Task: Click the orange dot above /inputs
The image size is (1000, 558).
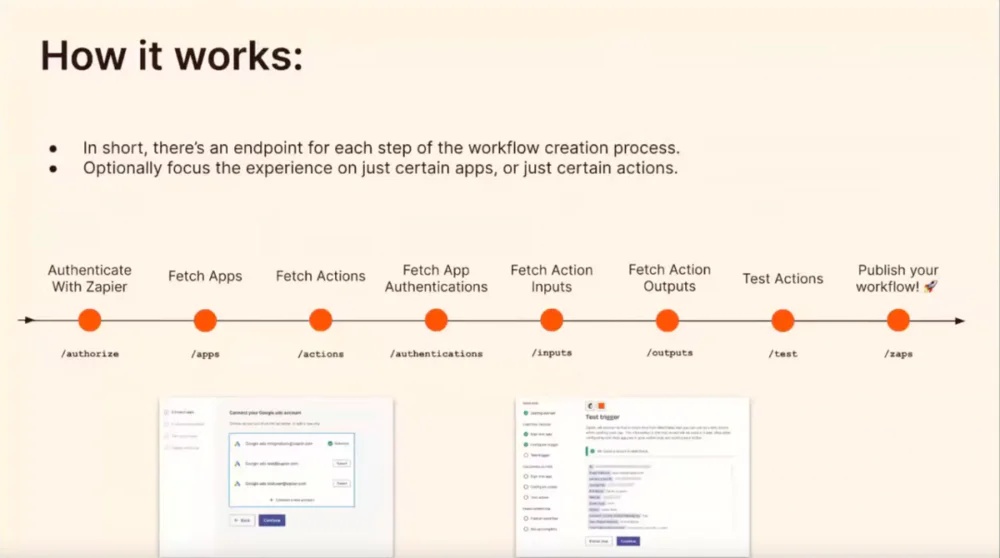Action: click(x=552, y=320)
